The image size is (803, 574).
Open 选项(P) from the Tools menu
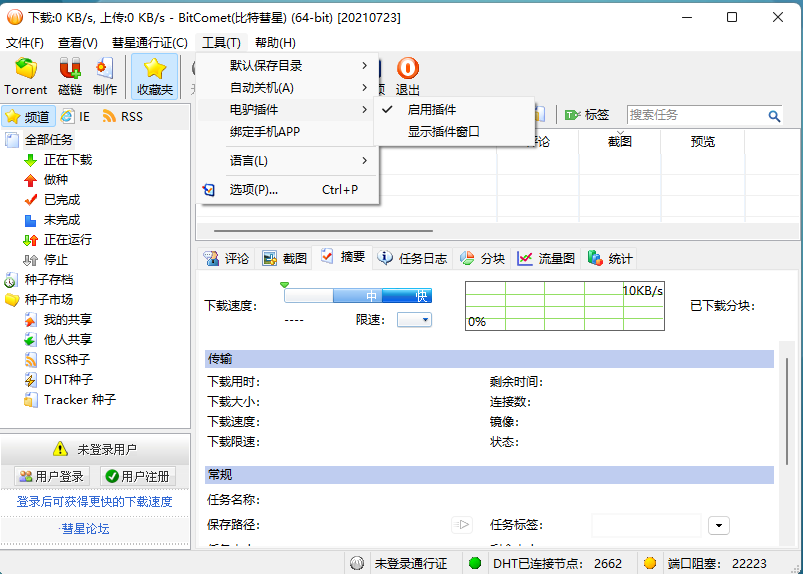pyautogui.click(x=254, y=189)
